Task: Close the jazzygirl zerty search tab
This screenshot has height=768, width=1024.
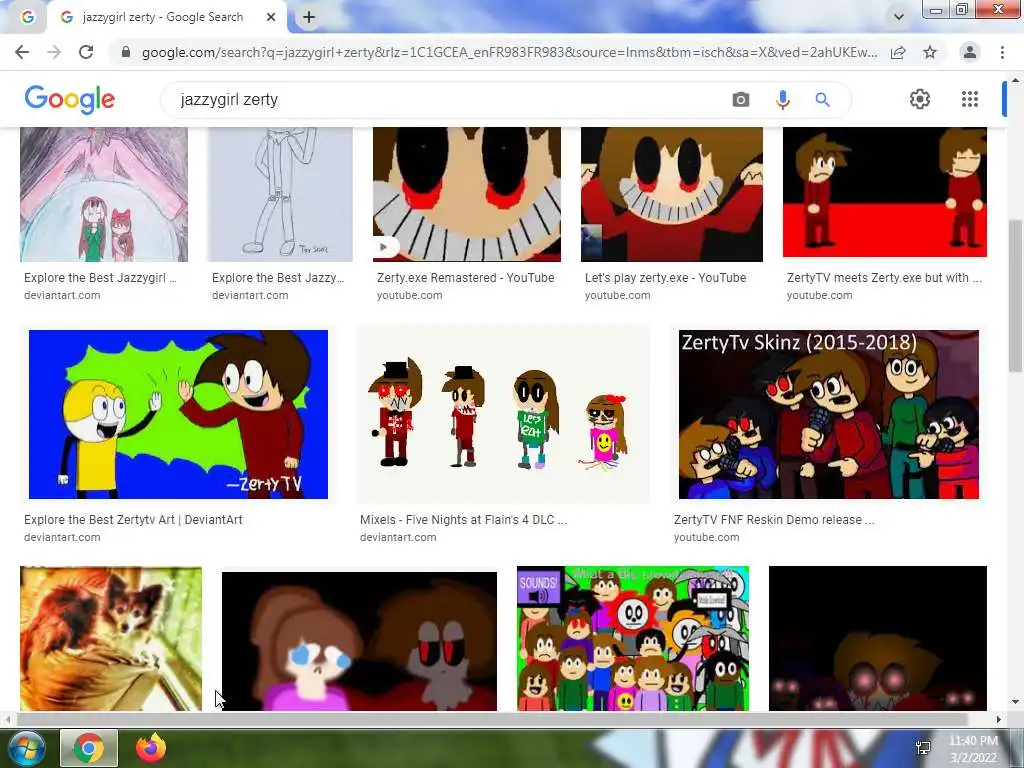Action: tap(270, 18)
